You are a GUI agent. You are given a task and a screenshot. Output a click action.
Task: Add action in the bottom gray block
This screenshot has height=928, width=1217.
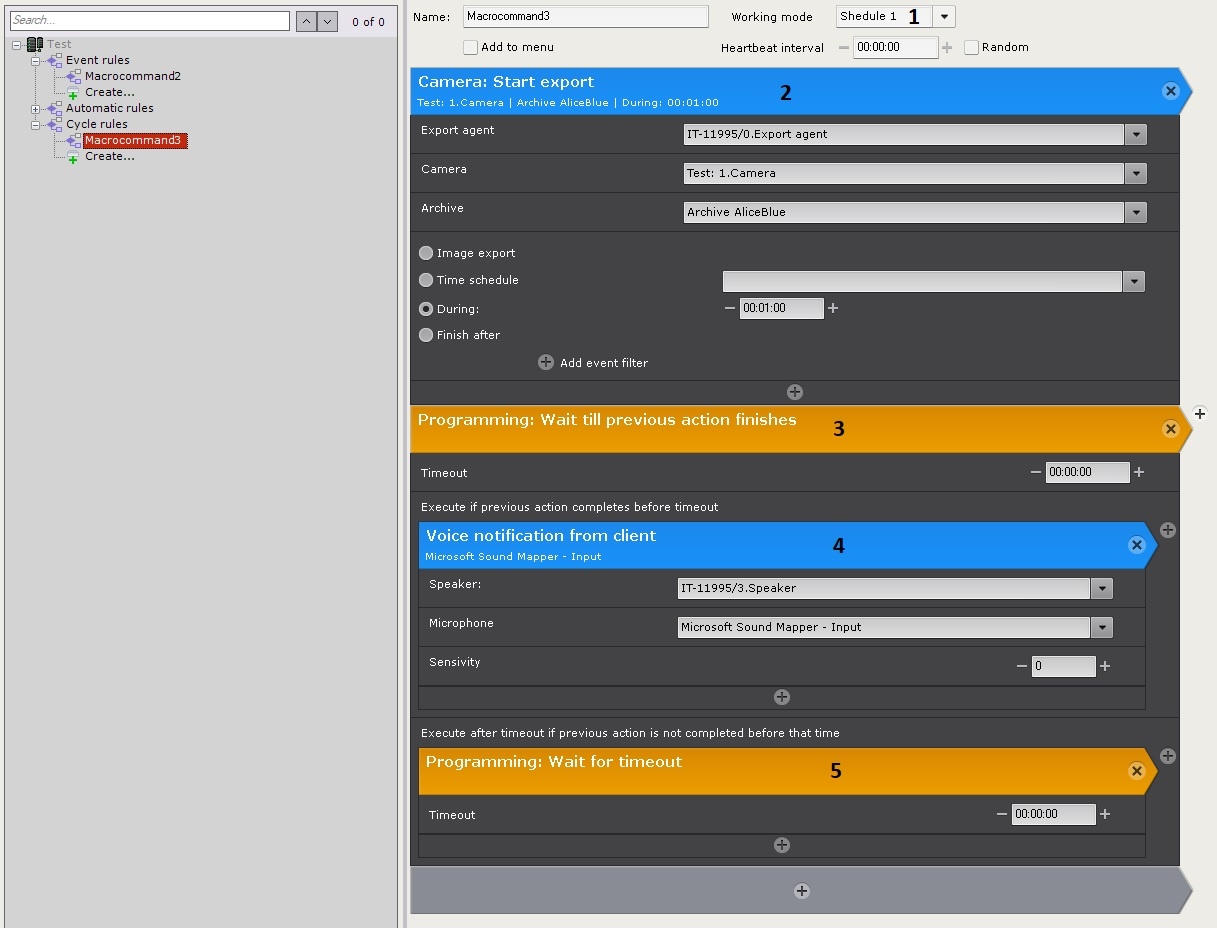[x=801, y=891]
